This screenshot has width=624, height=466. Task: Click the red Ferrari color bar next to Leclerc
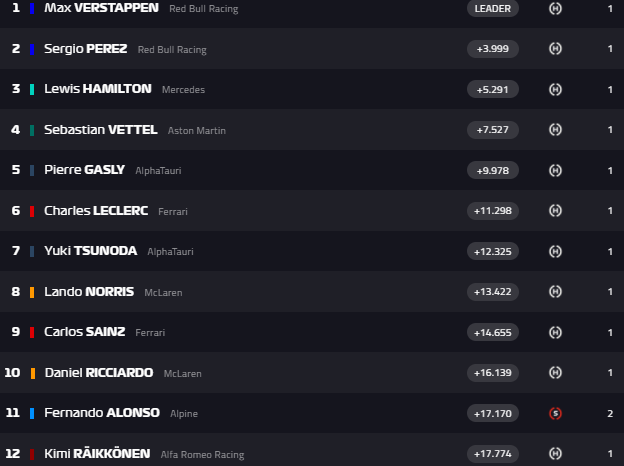pos(32,211)
